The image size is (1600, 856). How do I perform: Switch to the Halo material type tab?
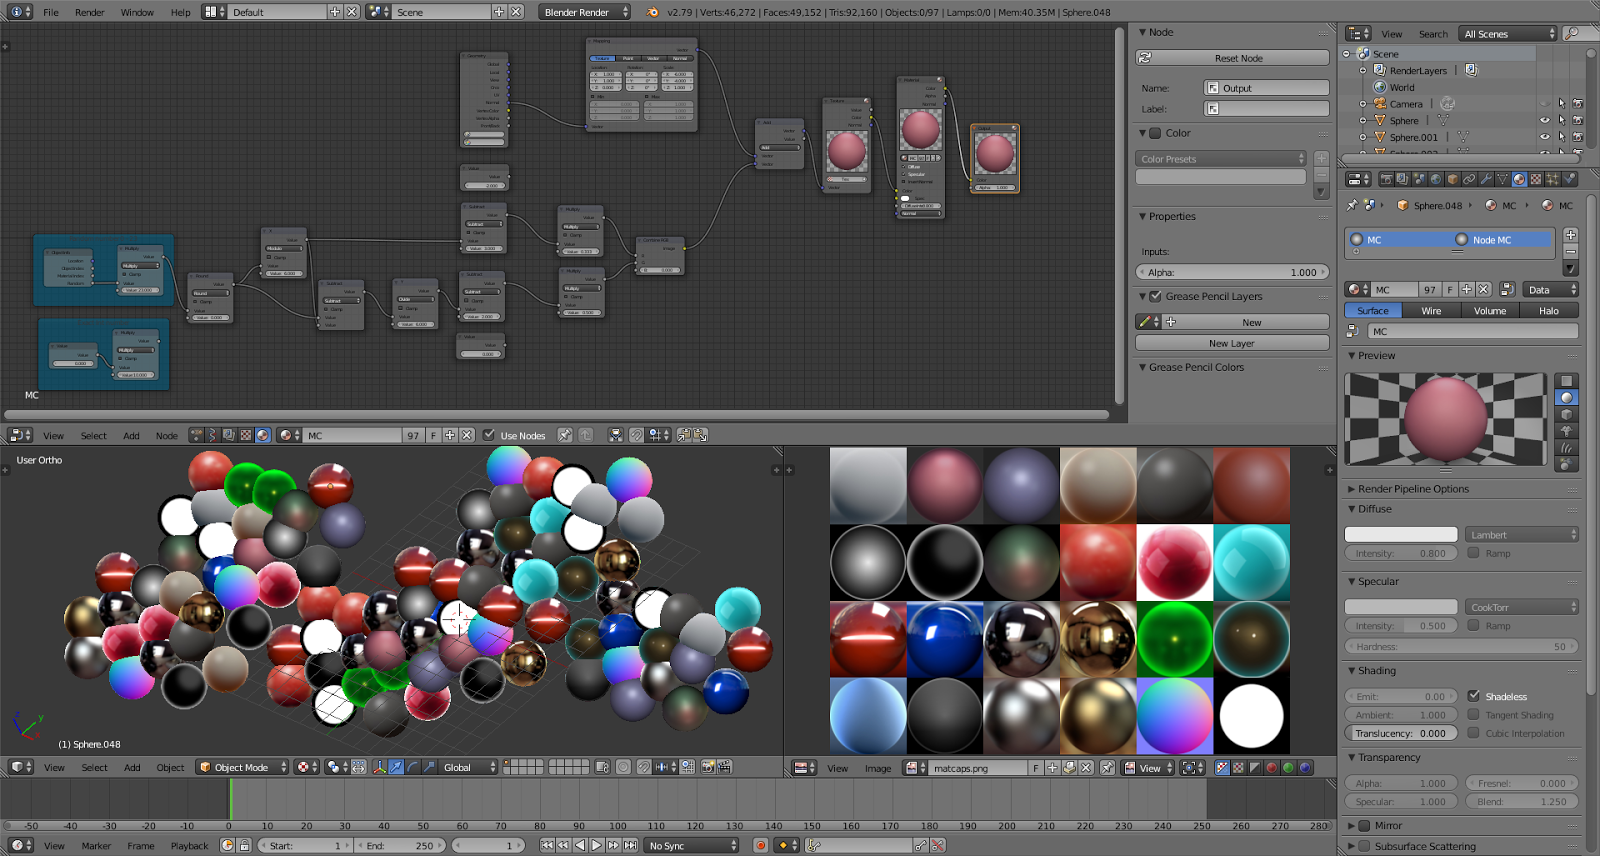[1548, 310]
